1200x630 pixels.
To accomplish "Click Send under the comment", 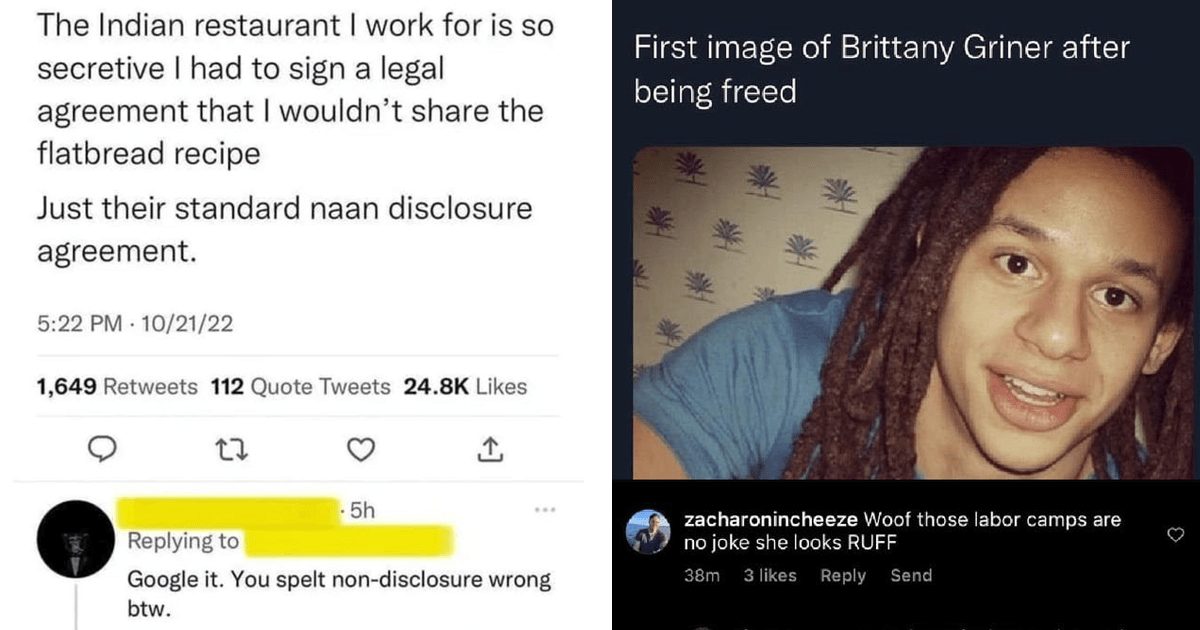I will (911, 575).
